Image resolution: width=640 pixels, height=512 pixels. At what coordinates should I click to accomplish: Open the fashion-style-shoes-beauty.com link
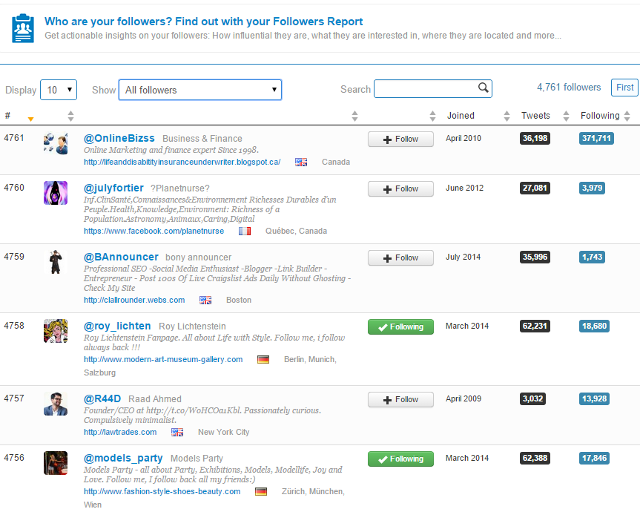(162, 491)
